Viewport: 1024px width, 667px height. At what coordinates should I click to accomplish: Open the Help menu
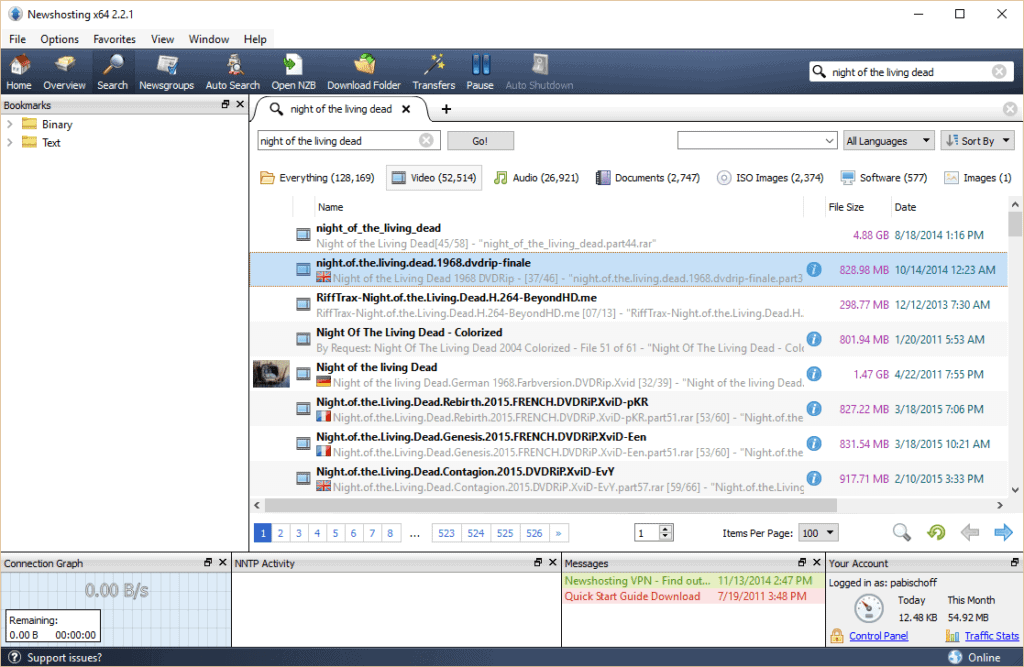coord(255,39)
